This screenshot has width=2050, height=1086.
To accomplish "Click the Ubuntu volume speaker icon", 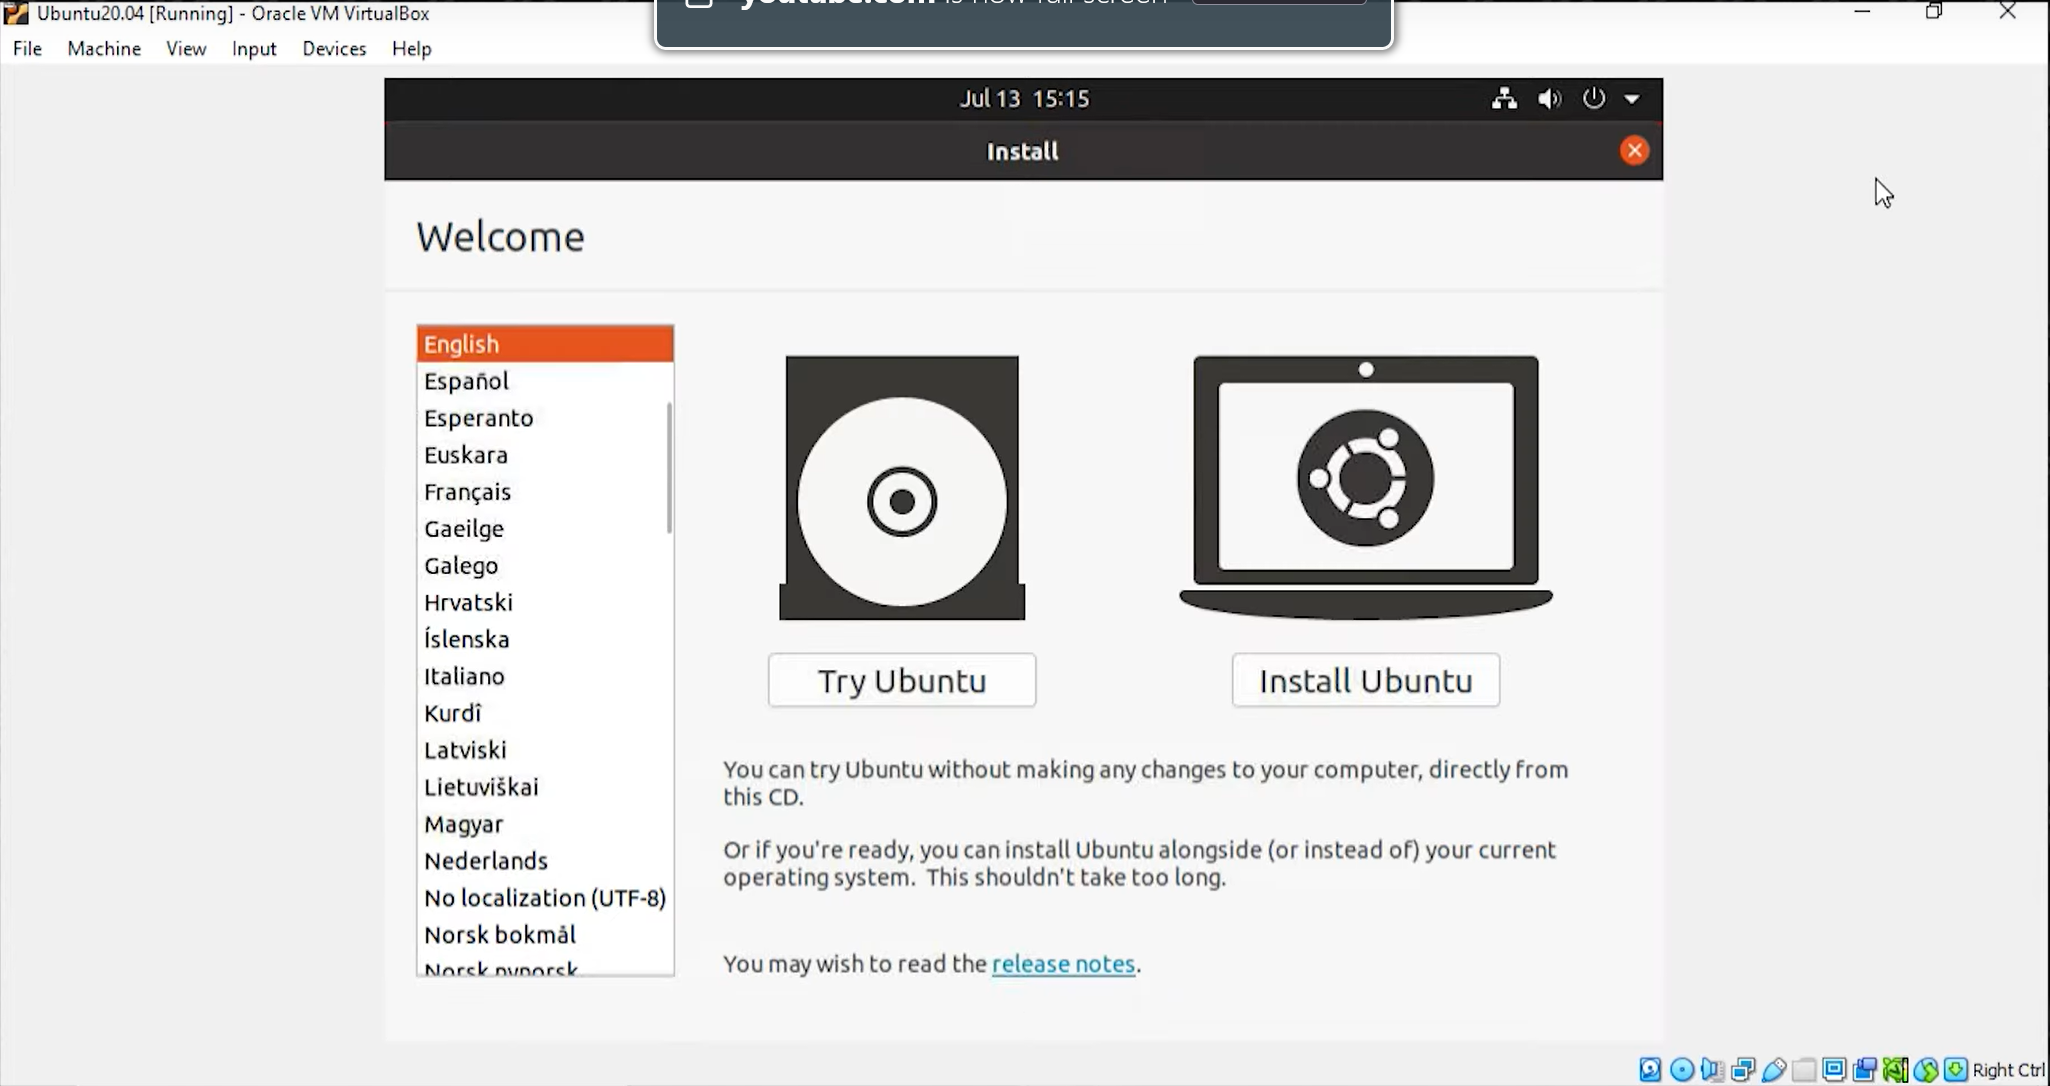I will tap(1549, 98).
